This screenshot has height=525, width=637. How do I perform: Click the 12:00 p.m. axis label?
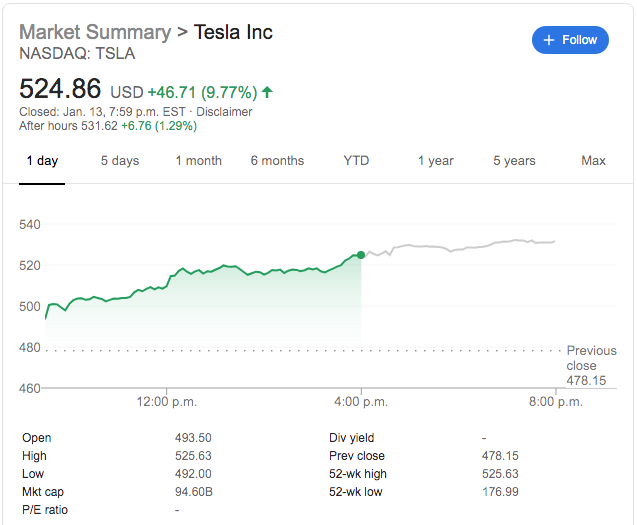167,402
